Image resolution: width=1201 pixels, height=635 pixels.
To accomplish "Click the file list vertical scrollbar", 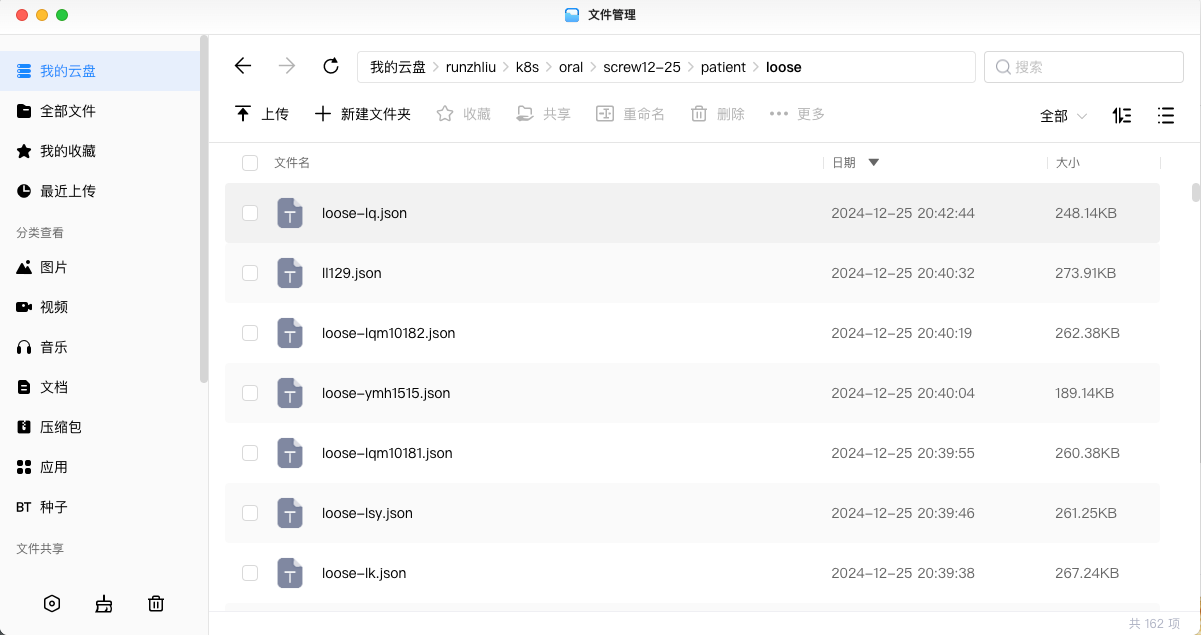I will [1195, 192].
